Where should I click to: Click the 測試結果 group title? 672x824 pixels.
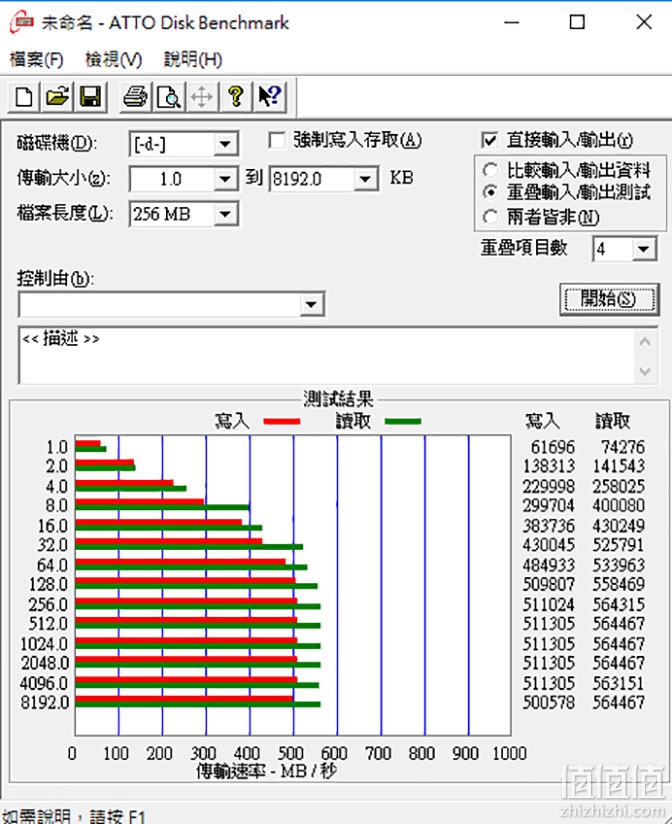(x=338, y=399)
